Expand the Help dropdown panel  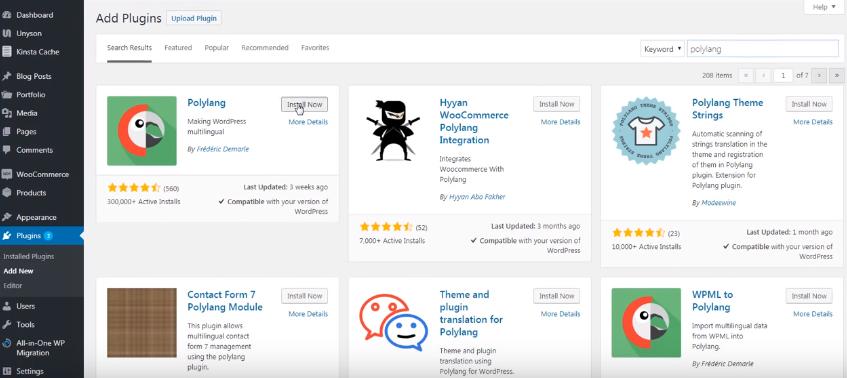pyautogui.click(x=824, y=7)
